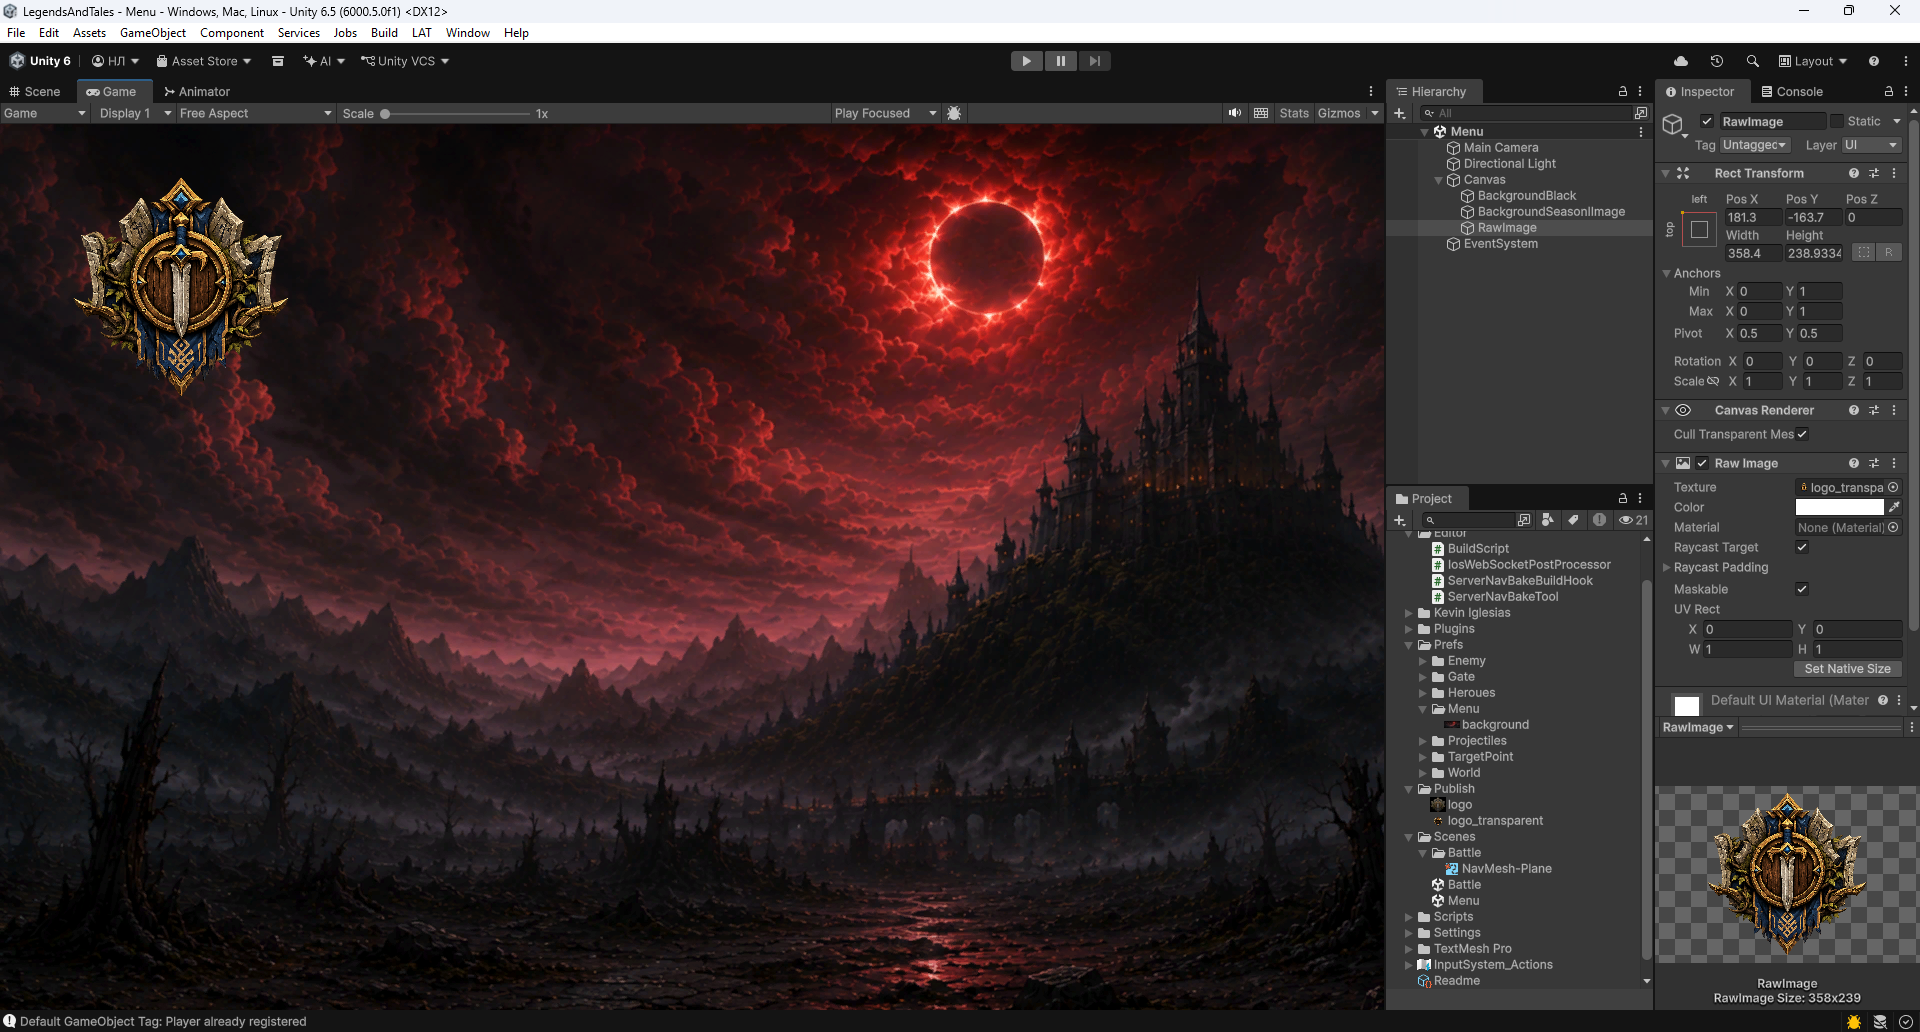Click the help question-mark icon next to Layout
This screenshot has height=1032, width=1920.
[x=1874, y=61]
